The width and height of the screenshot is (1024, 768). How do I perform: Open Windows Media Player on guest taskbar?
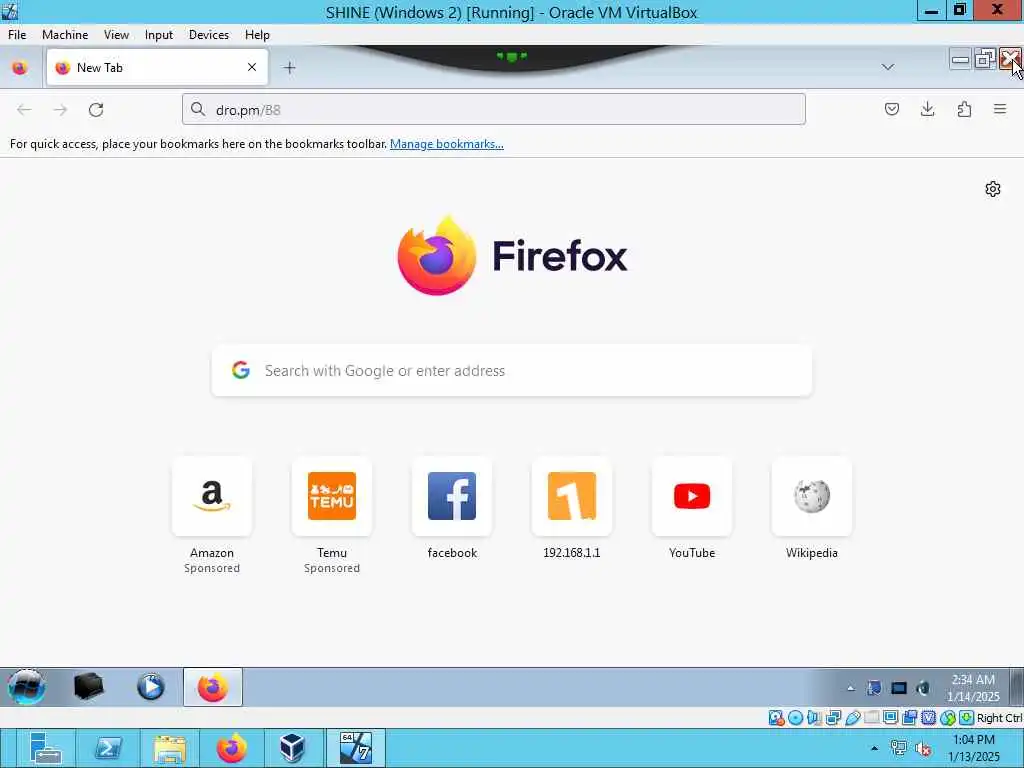[x=150, y=687]
